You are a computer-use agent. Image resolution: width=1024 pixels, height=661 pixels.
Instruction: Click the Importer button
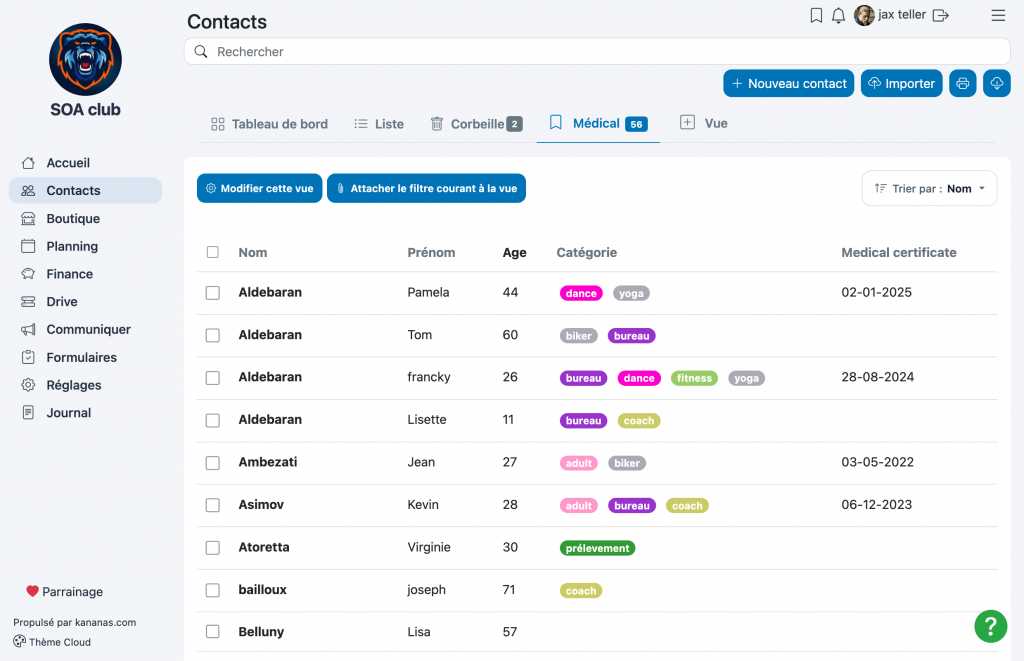pos(901,83)
